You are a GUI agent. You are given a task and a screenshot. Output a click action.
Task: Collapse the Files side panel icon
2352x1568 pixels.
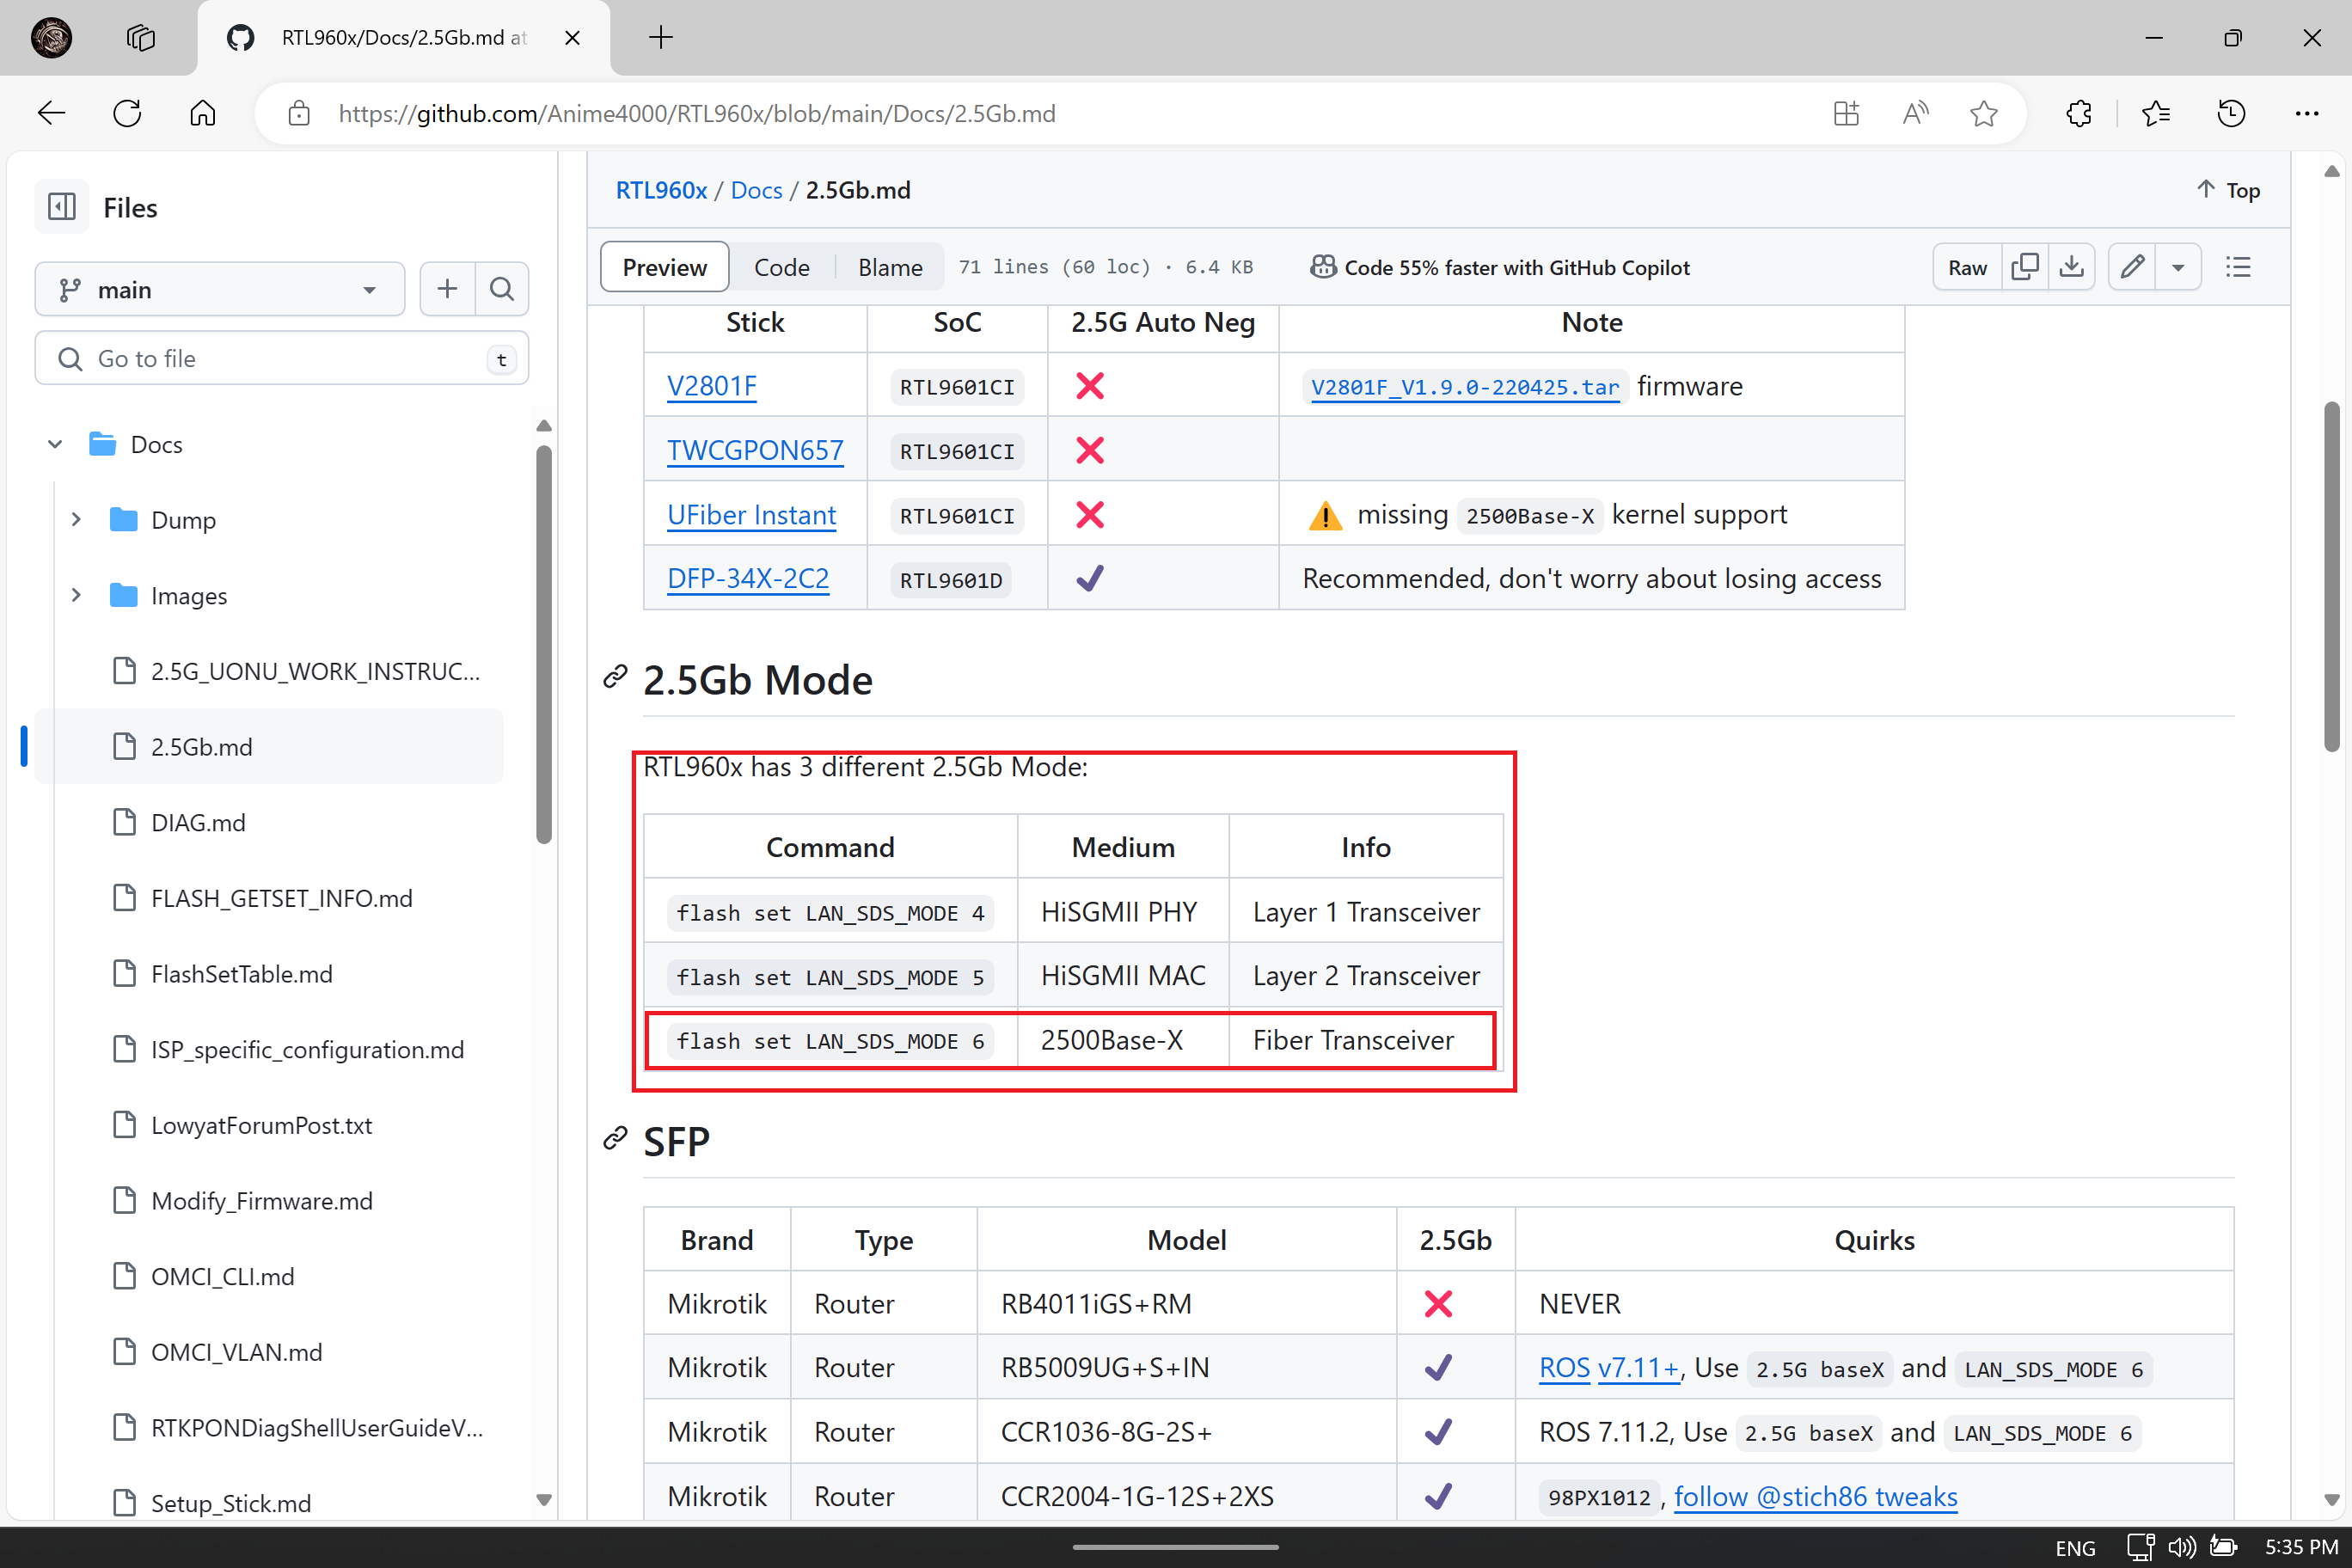pos(62,207)
